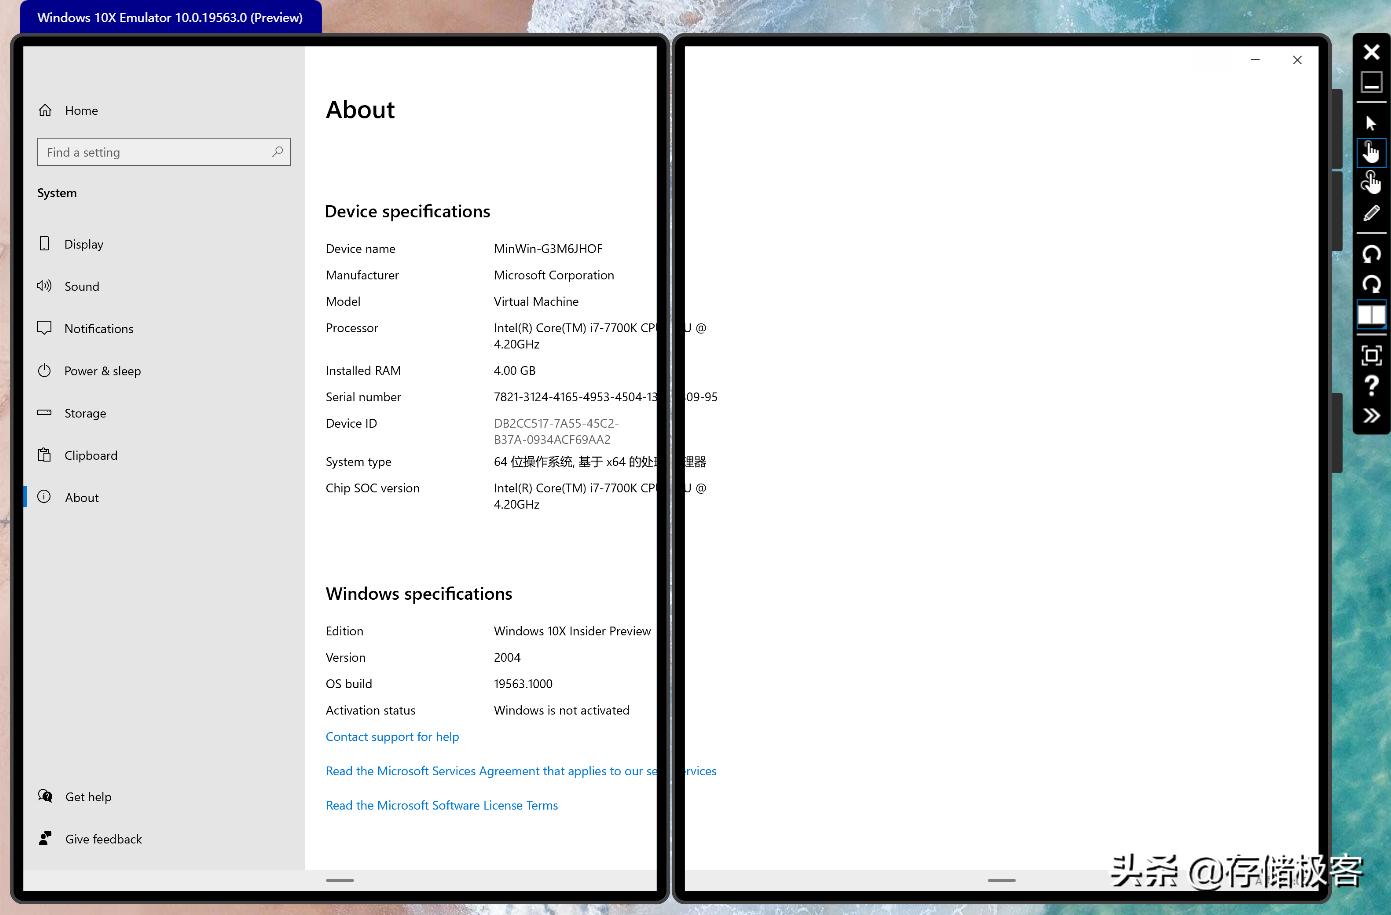Rotate the device clockwise
1391x915 pixels.
click(x=1371, y=284)
